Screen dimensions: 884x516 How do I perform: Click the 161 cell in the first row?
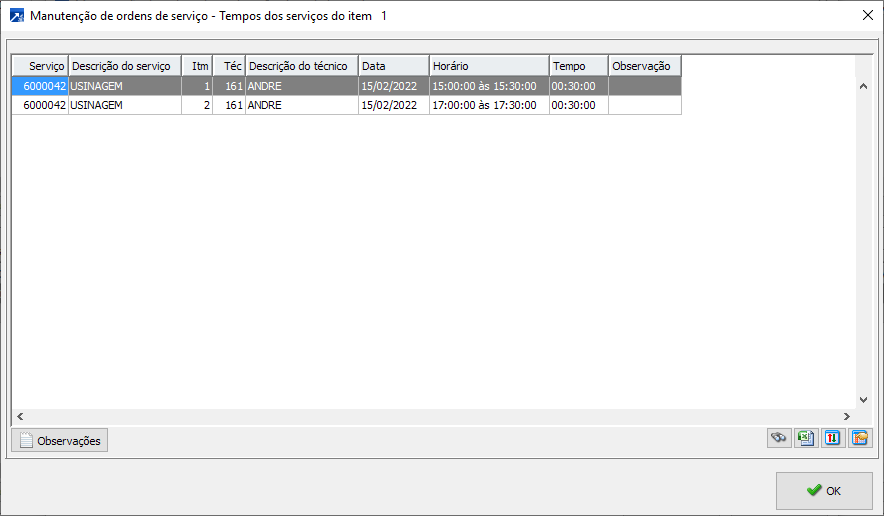point(229,86)
